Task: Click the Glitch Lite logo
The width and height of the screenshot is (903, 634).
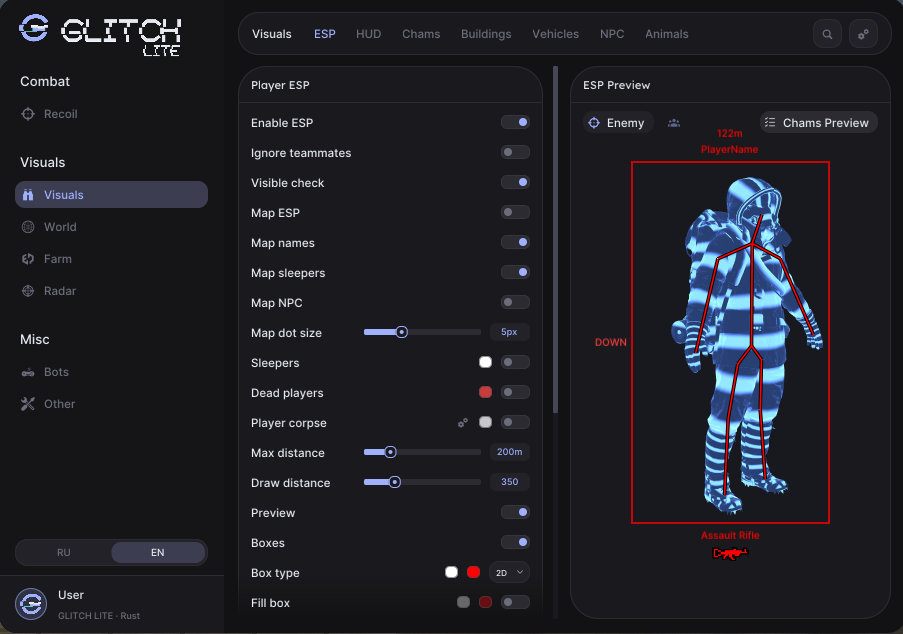Action: click(x=100, y=34)
